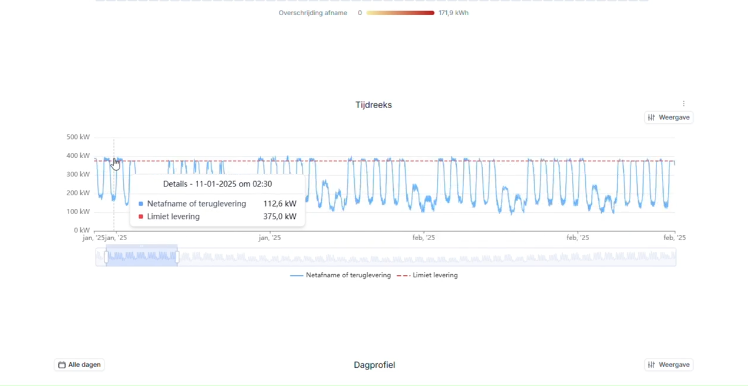The image size is (748, 386).
Task: Click the 500 kW y-axis label
Action: pyautogui.click(x=78, y=137)
